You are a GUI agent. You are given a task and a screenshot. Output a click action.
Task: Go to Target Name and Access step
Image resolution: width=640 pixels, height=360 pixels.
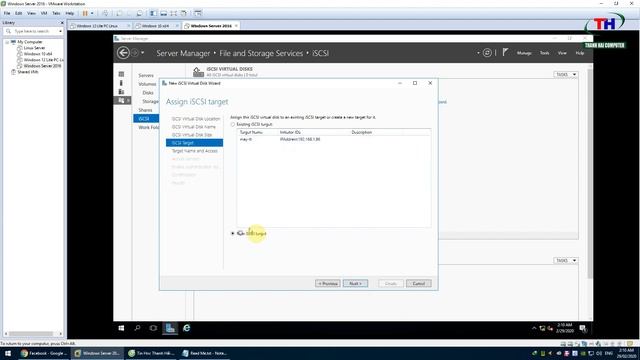(194, 151)
